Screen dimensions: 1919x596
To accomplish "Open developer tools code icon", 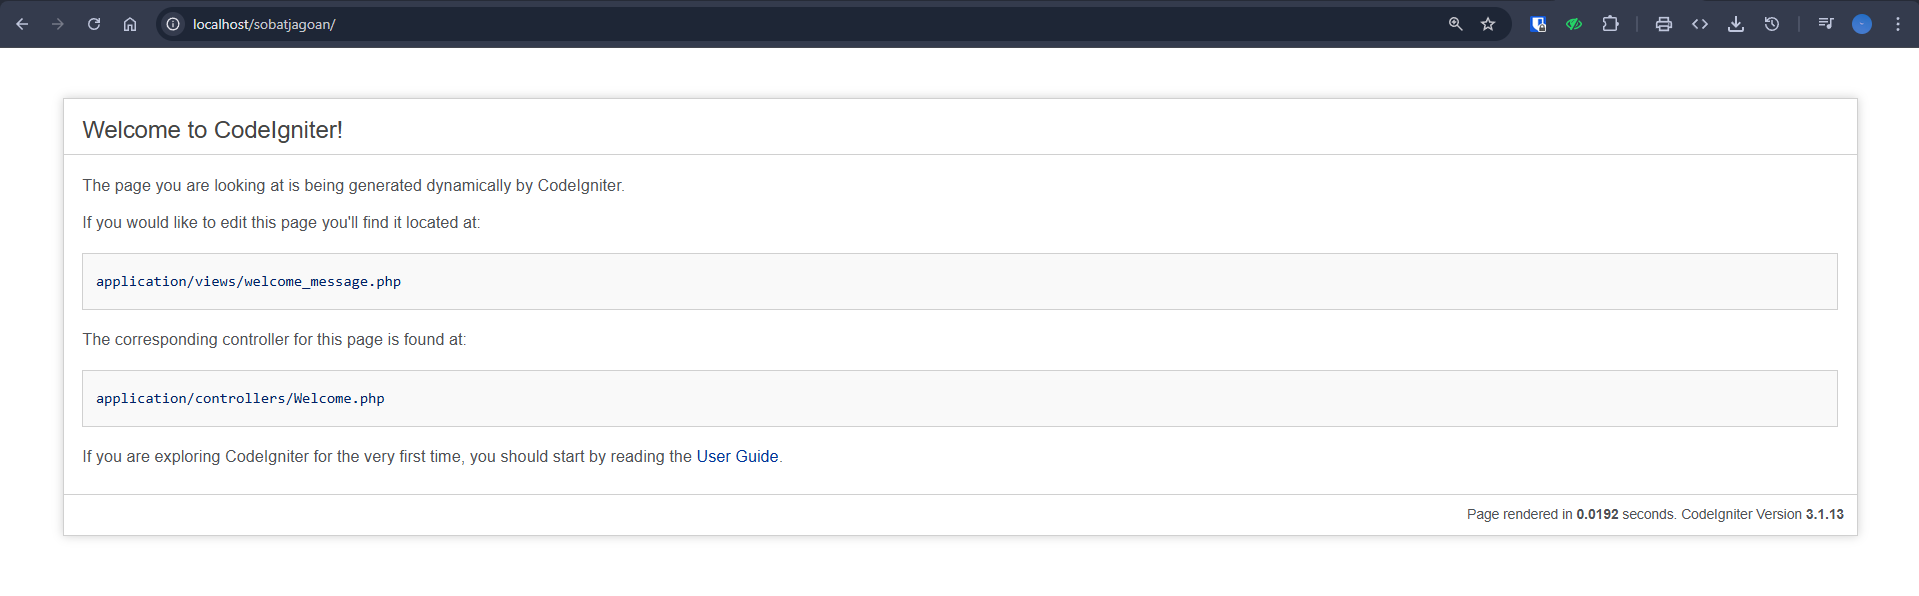I will [1700, 24].
